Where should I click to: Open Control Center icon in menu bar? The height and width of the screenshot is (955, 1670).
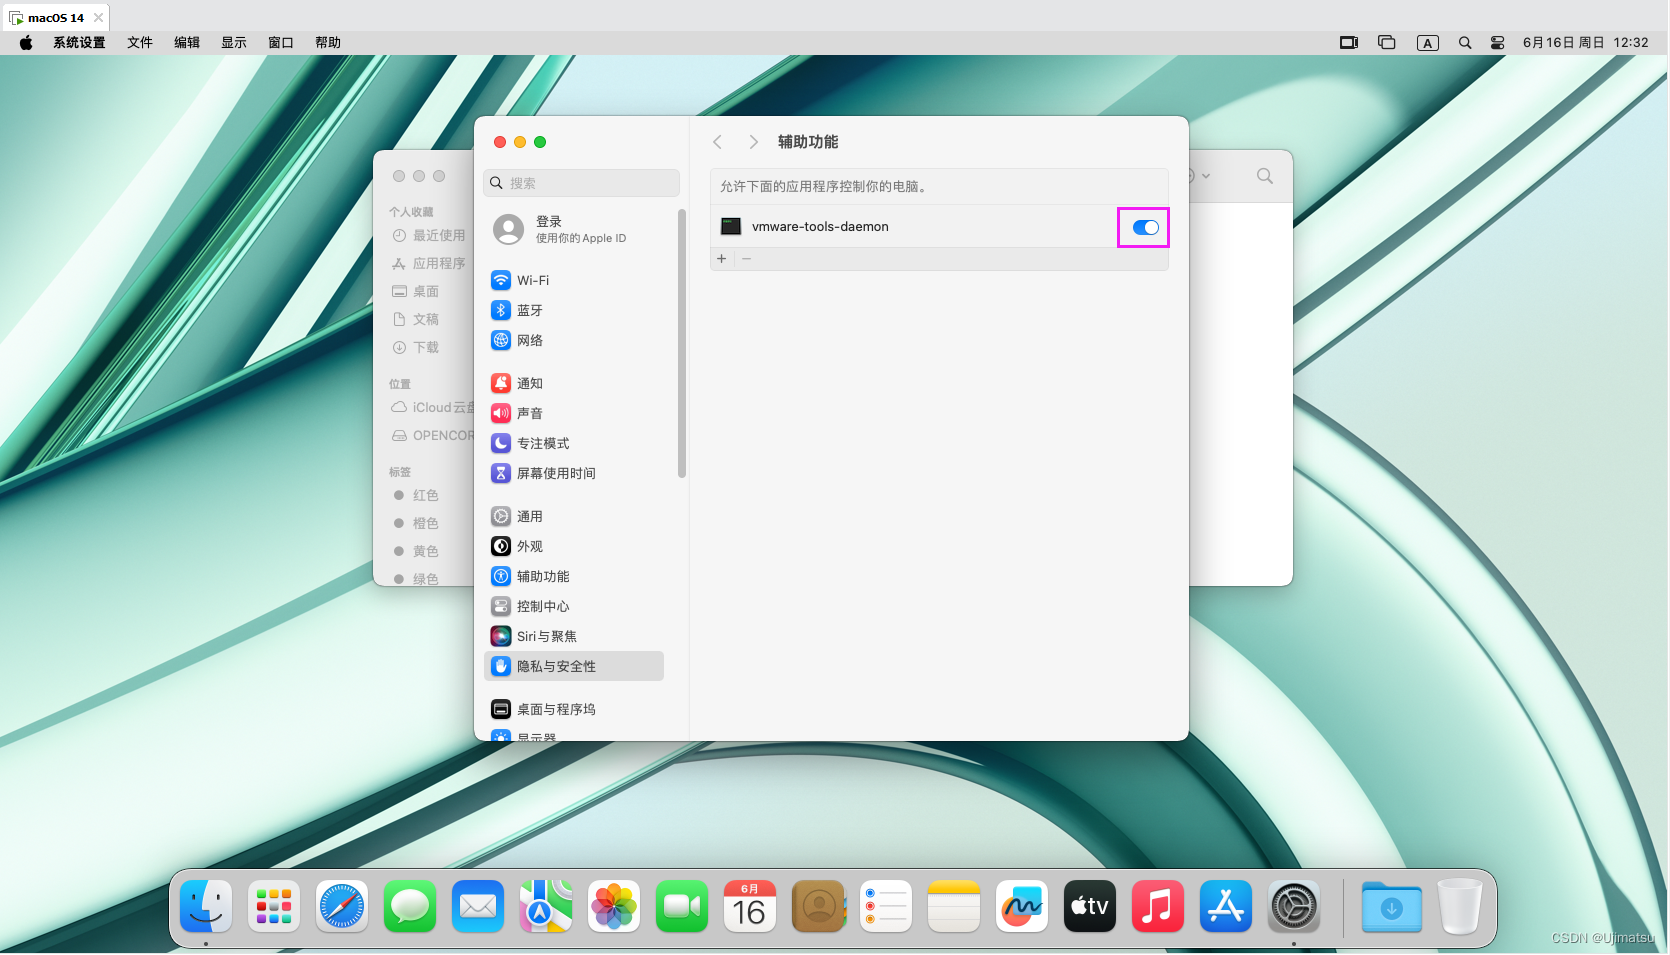coord(1497,42)
